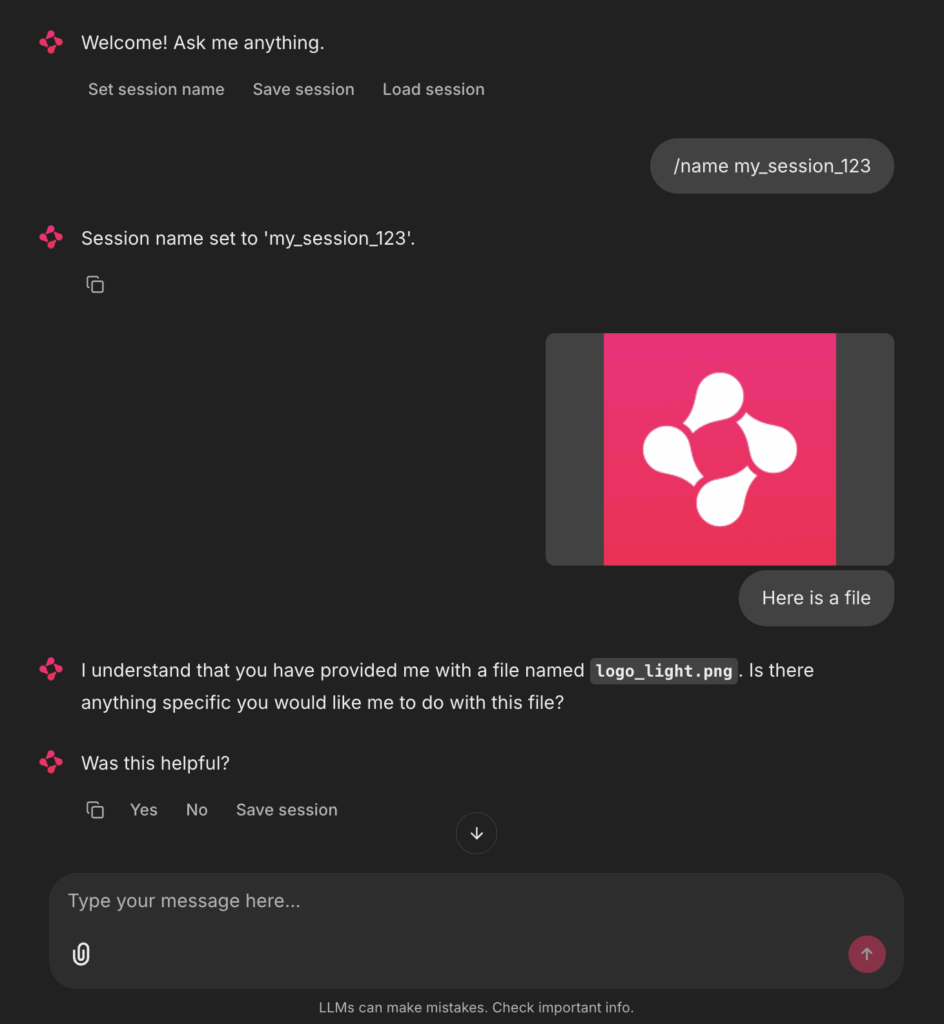Copy the 'Was this helpful?' message
Image resolution: width=944 pixels, height=1024 pixels.
pyautogui.click(x=95, y=810)
